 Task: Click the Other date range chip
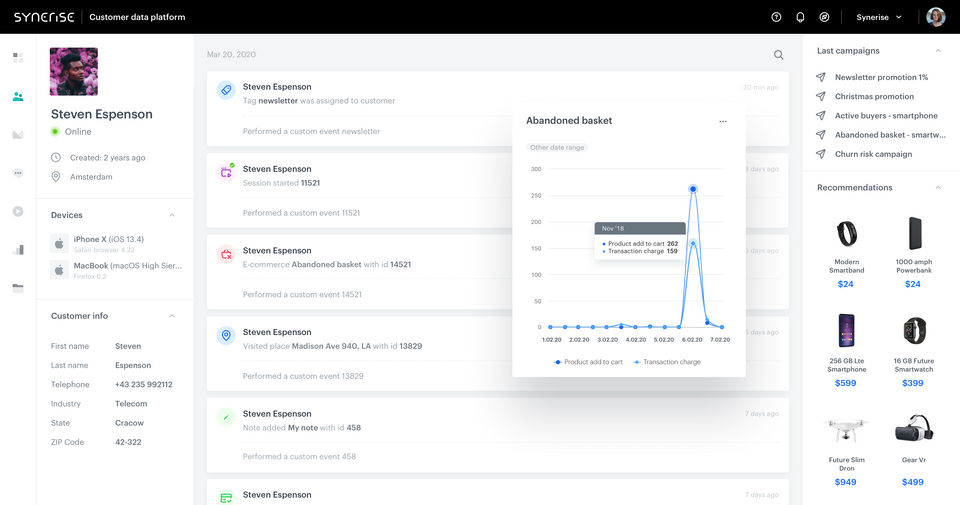coord(557,148)
